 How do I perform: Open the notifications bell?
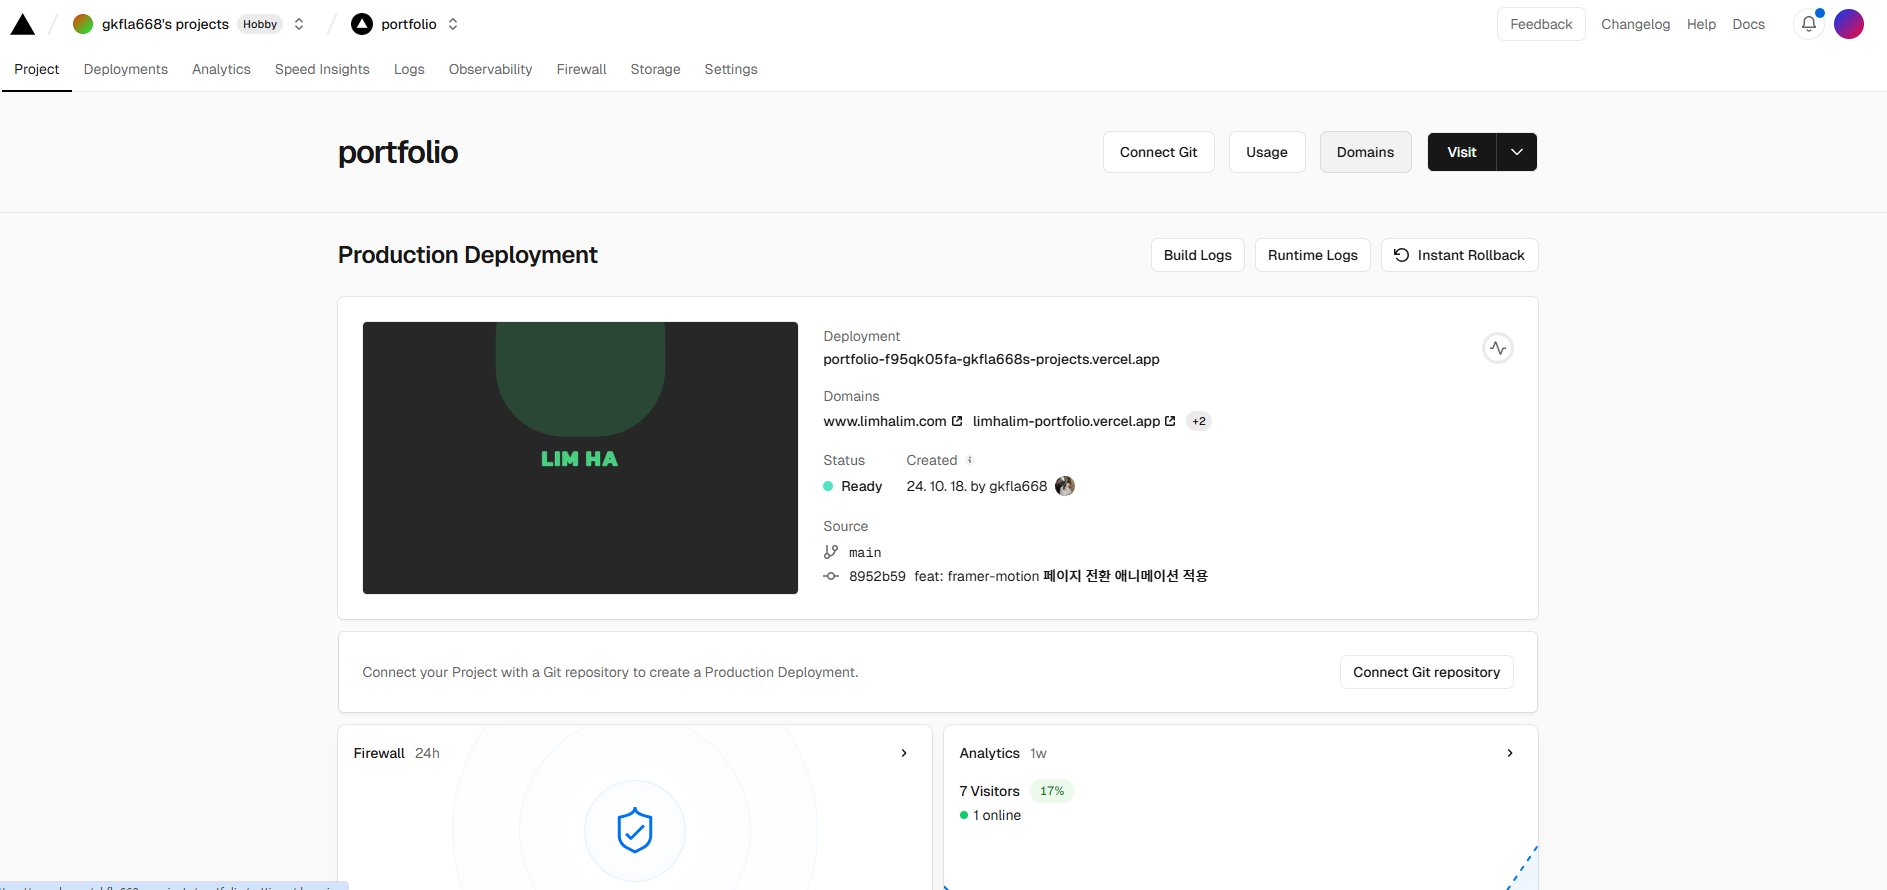pos(1809,24)
